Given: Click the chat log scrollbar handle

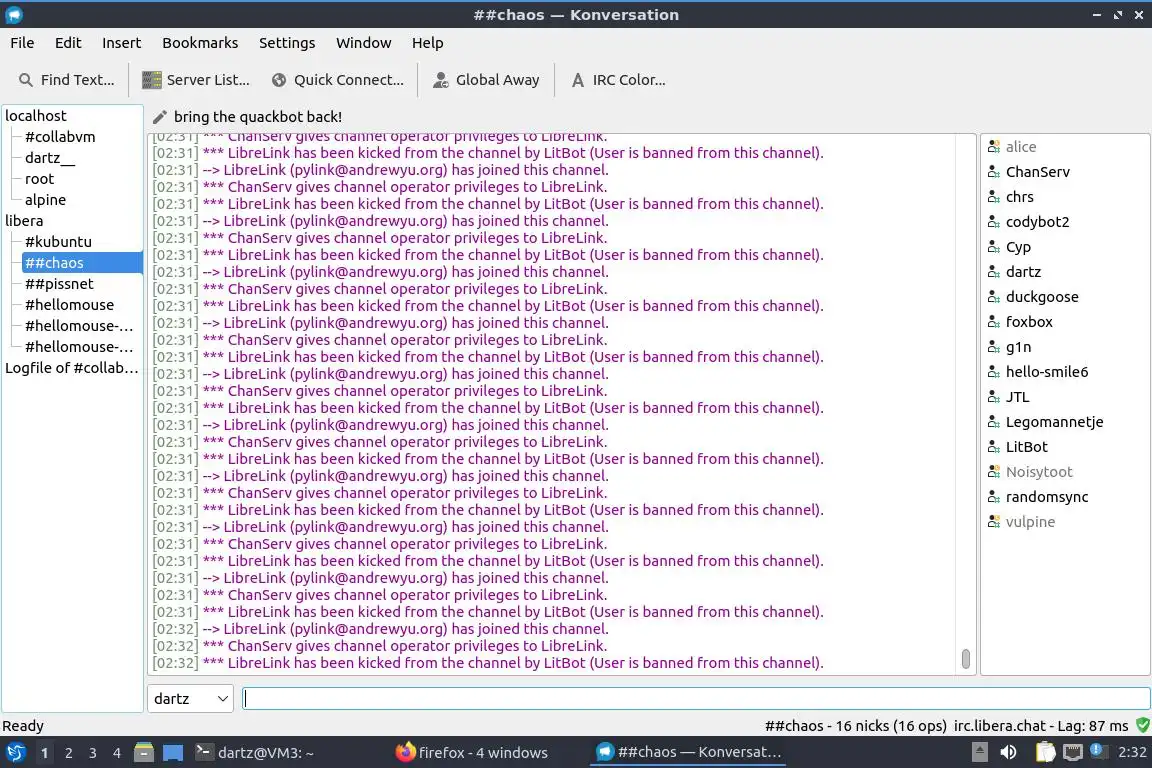Looking at the screenshot, I should click(965, 659).
